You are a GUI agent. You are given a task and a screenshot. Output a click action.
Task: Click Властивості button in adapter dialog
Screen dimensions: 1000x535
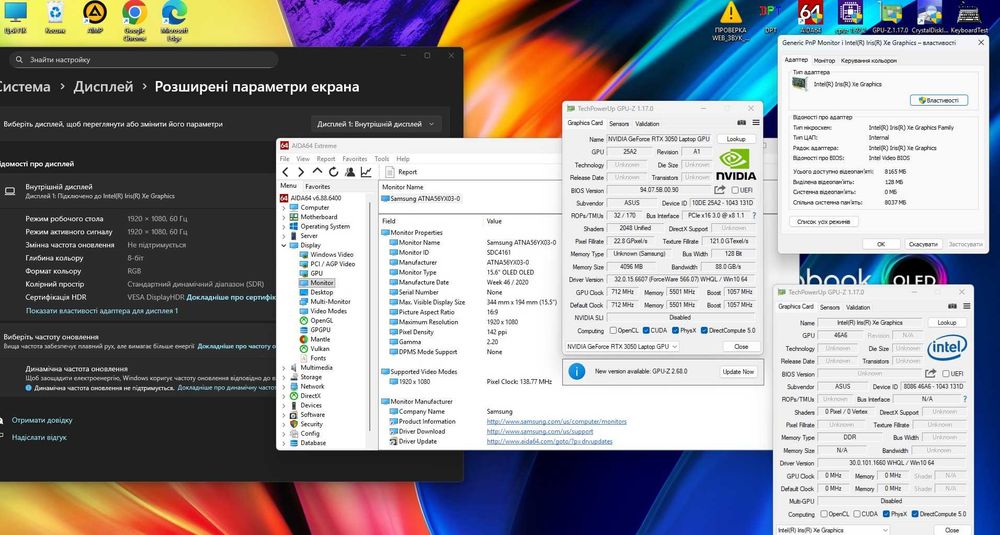(938, 100)
